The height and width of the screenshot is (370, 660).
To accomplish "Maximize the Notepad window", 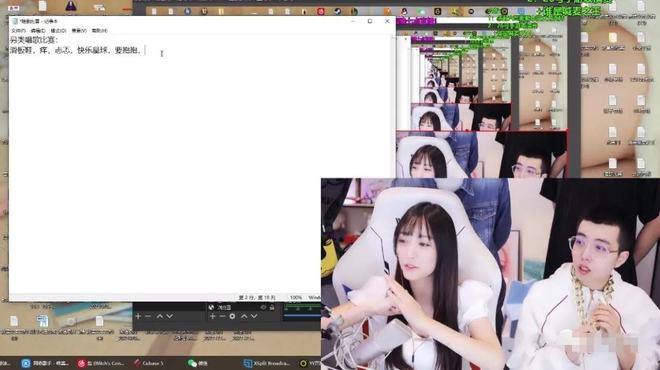I will pyautogui.click(x=370, y=21).
